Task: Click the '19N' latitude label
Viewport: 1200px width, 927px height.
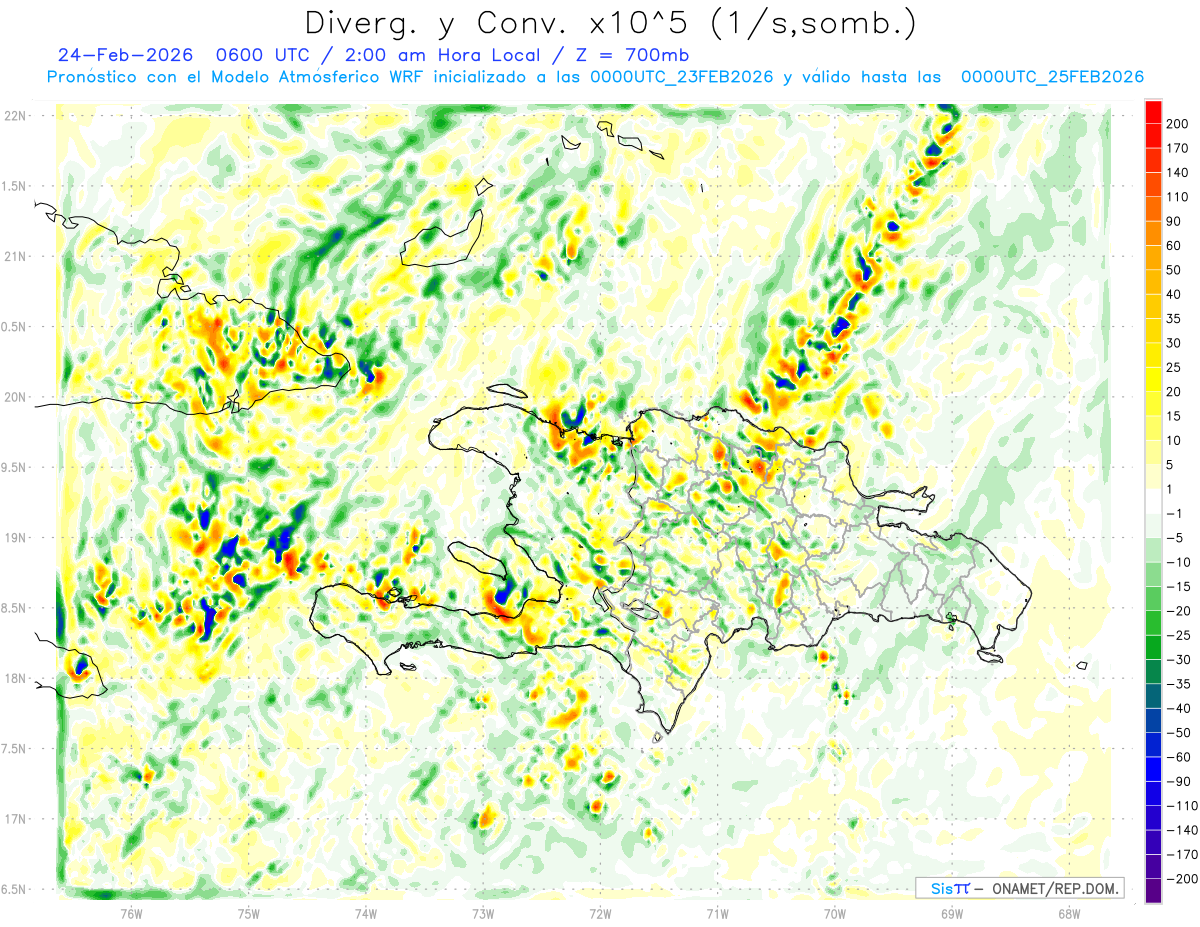Action: [15, 538]
